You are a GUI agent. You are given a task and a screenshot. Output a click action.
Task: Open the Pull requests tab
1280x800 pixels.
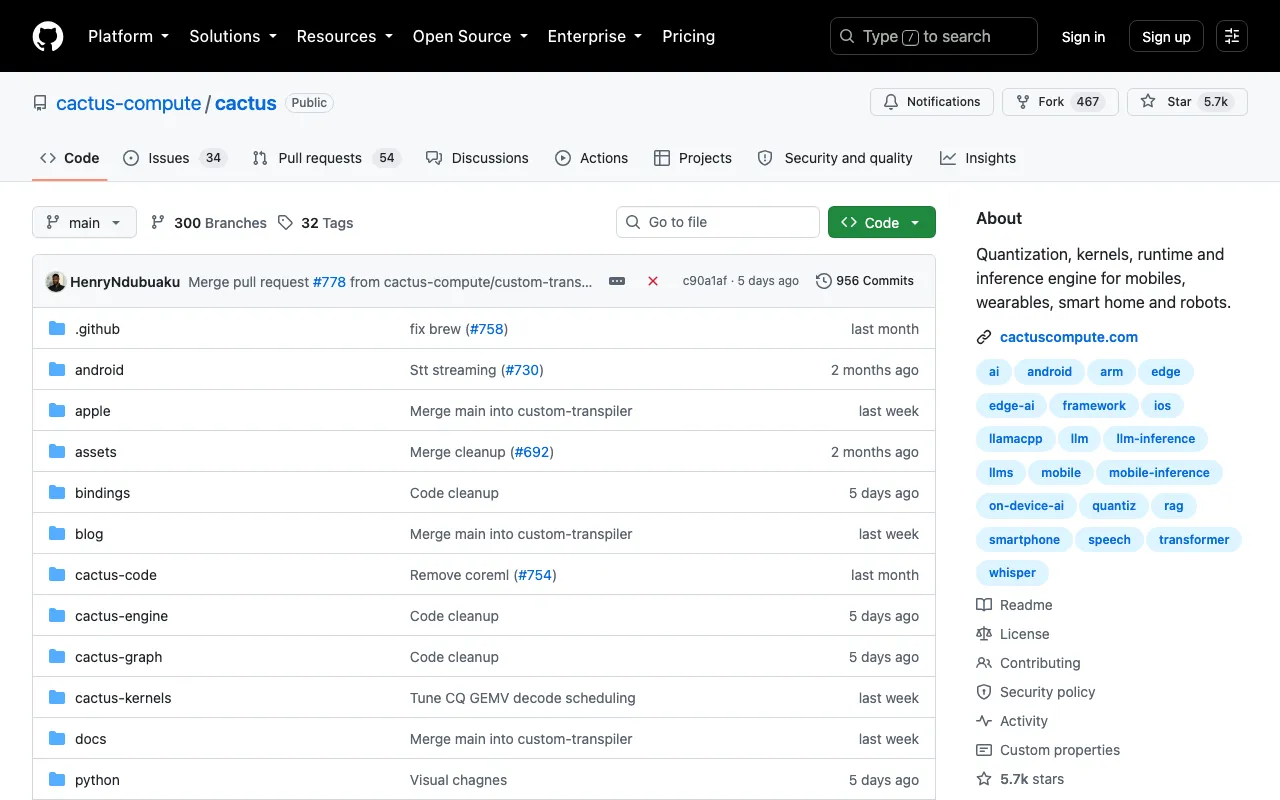[x=326, y=158]
